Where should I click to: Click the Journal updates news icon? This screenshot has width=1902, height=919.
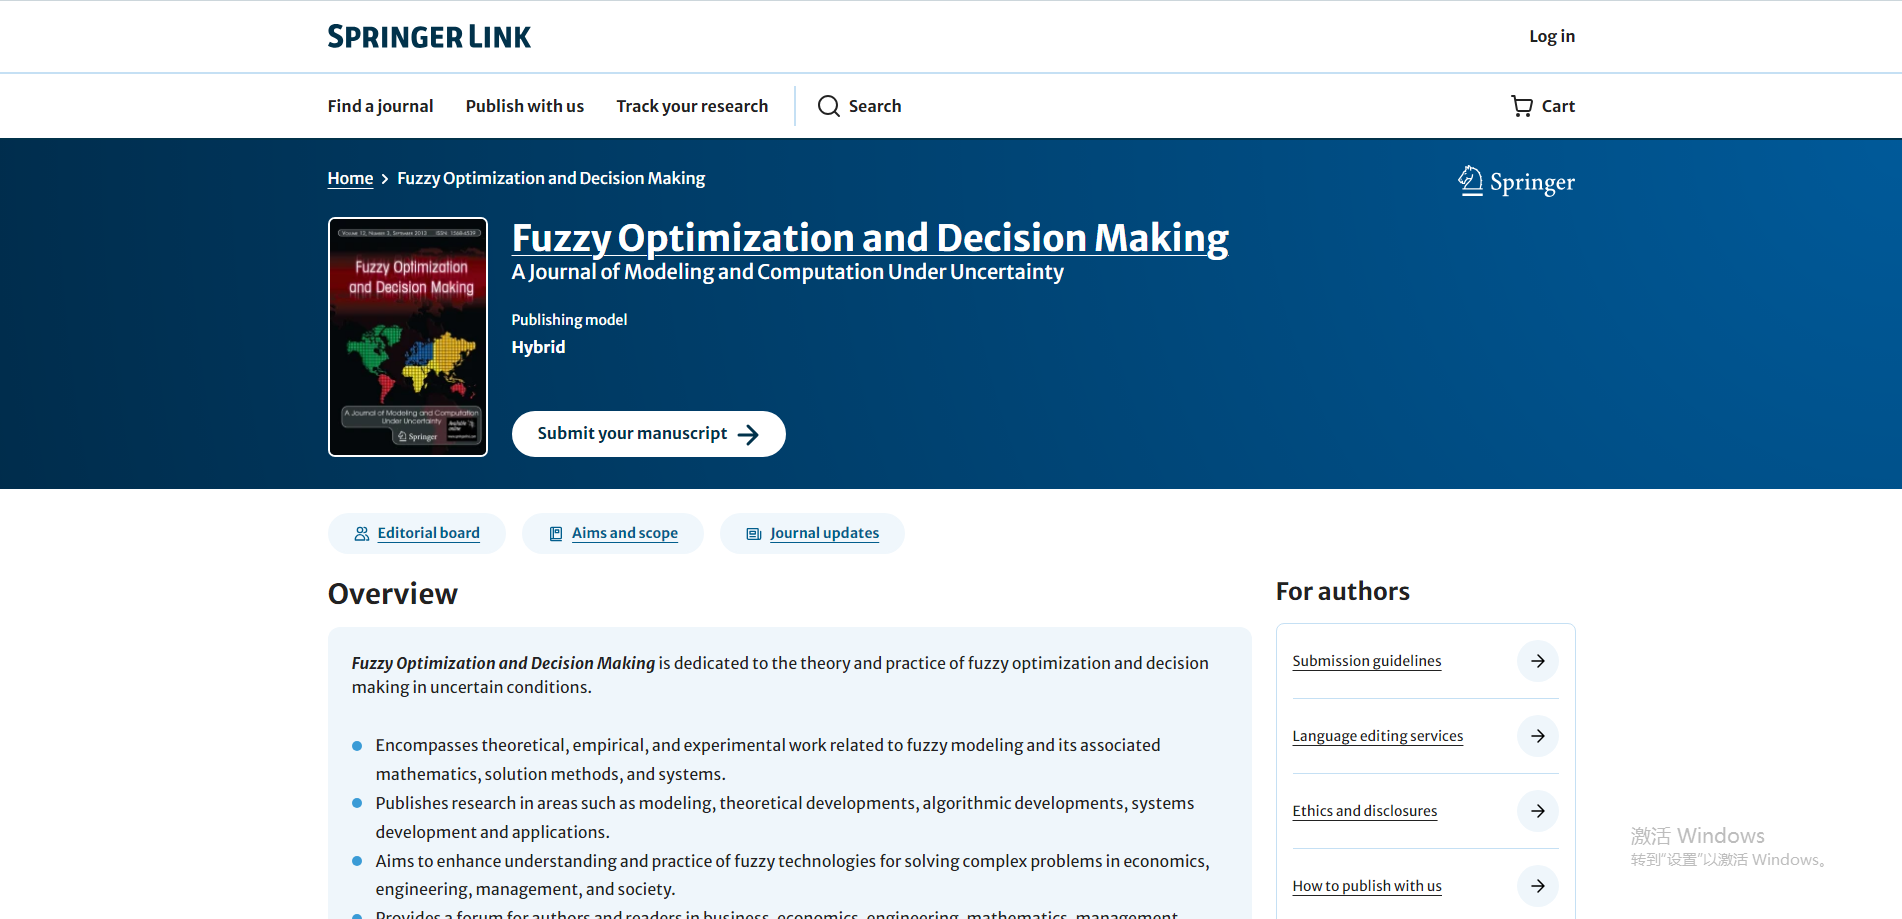tap(754, 534)
